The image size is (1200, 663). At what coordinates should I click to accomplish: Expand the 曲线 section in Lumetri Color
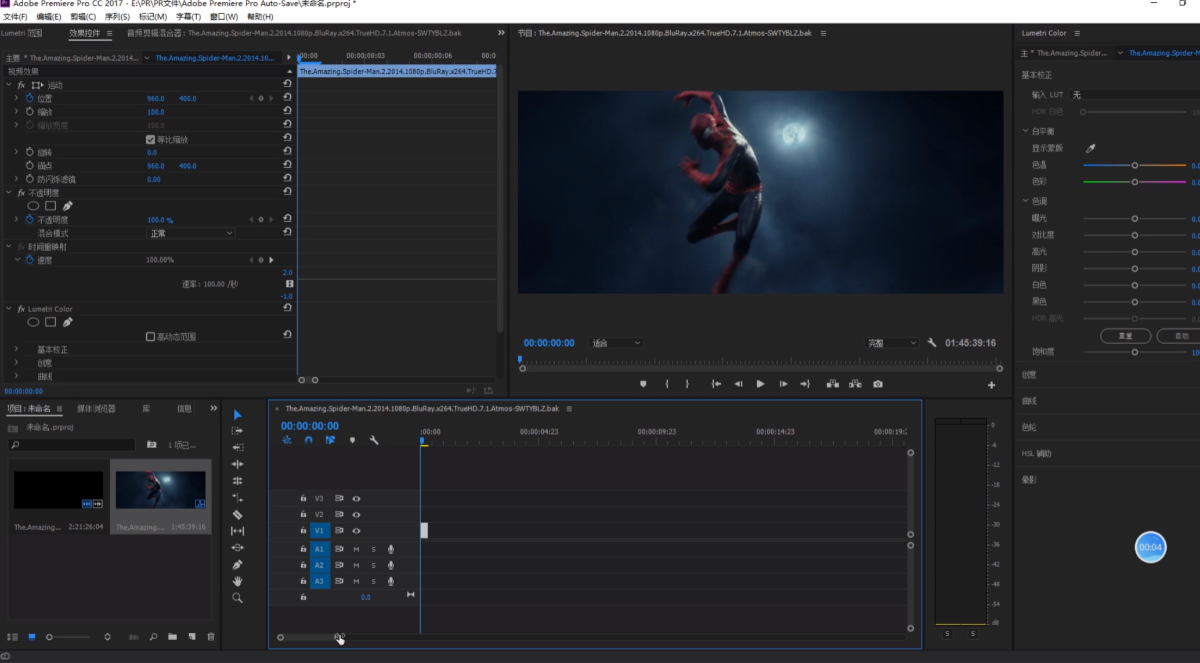[1029, 401]
